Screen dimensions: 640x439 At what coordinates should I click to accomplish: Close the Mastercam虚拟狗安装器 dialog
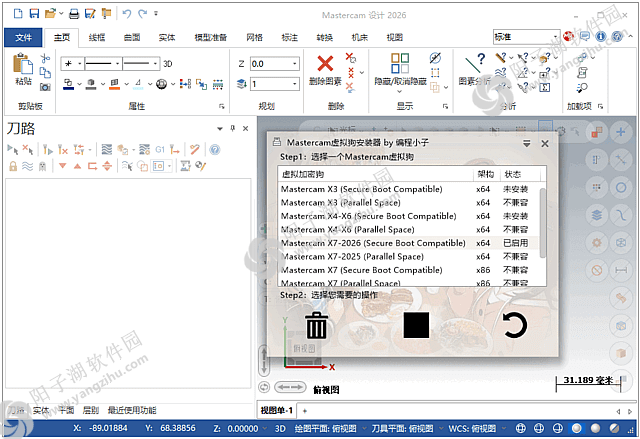545,144
